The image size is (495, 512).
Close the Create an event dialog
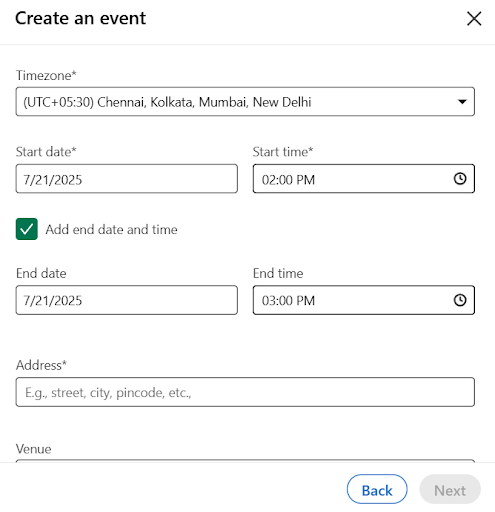pos(474,18)
